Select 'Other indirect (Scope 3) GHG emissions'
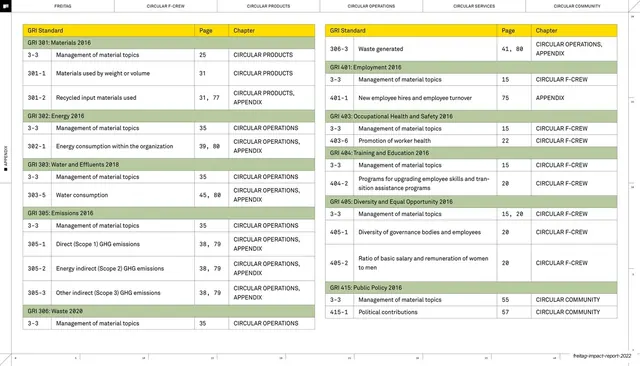The width and height of the screenshot is (640, 366). 108,293
